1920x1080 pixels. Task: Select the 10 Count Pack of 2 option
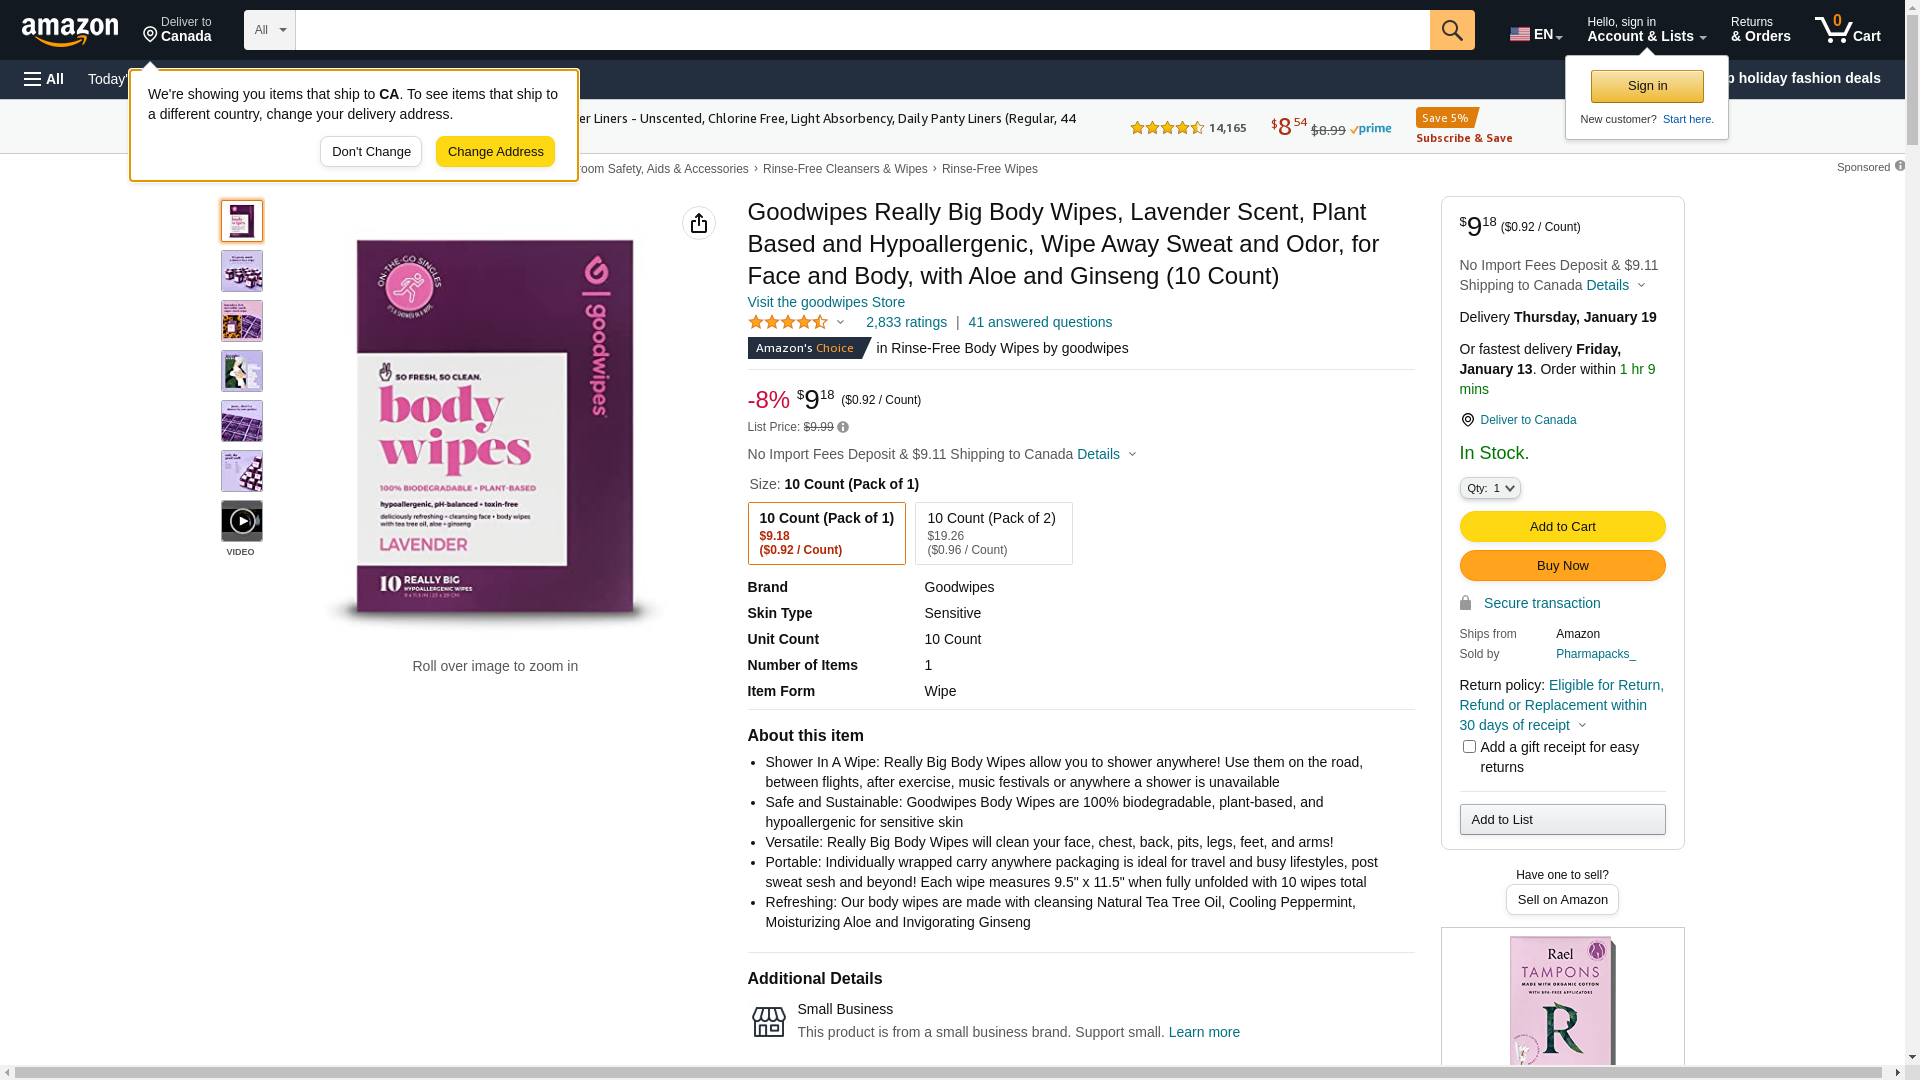coord(993,533)
